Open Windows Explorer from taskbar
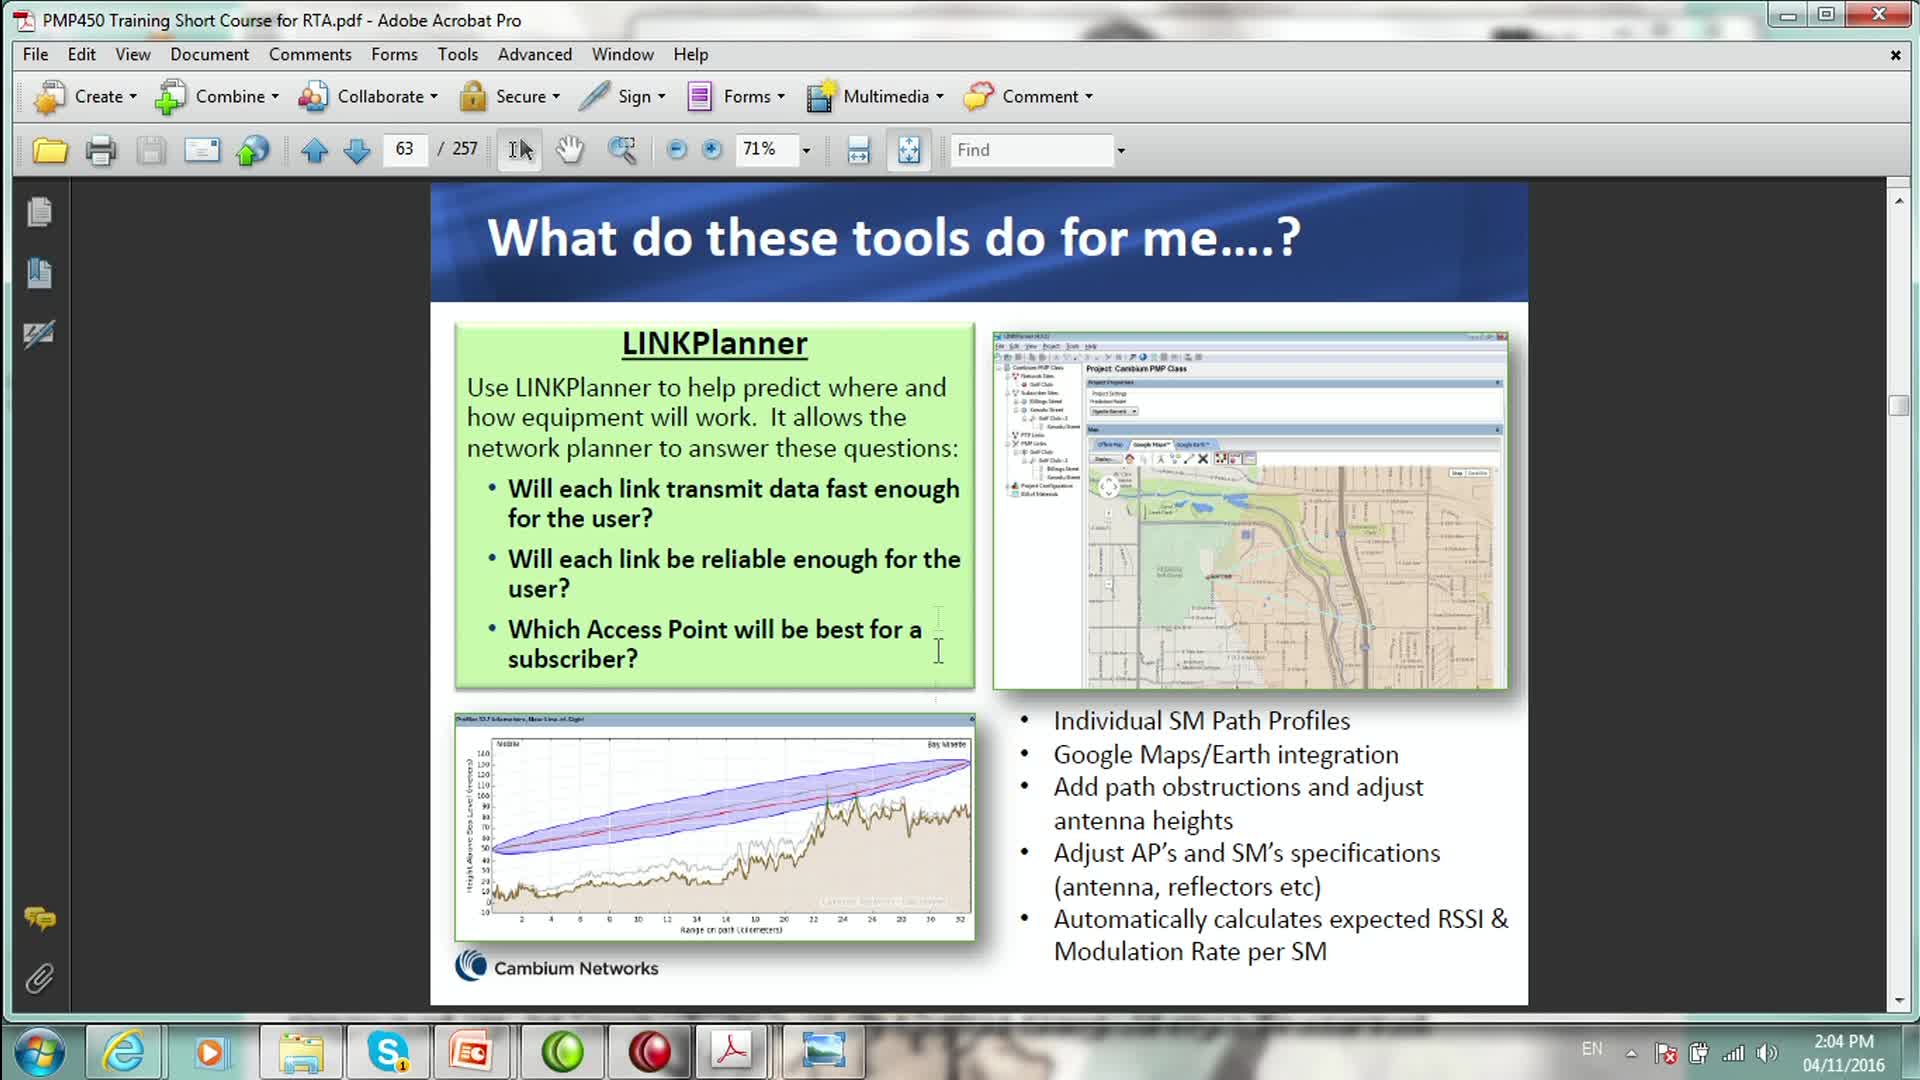Image resolution: width=1920 pixels, height=1080 pixels. [x=300, y=1052]
